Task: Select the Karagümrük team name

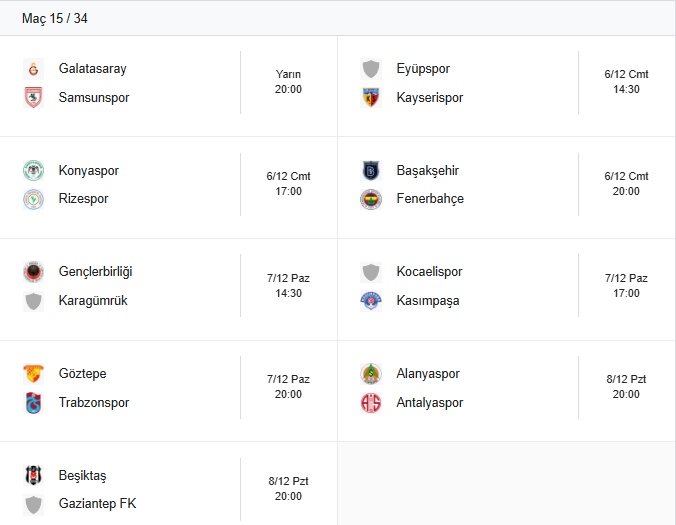Action: pyautogui.click(x=93, y=301)
